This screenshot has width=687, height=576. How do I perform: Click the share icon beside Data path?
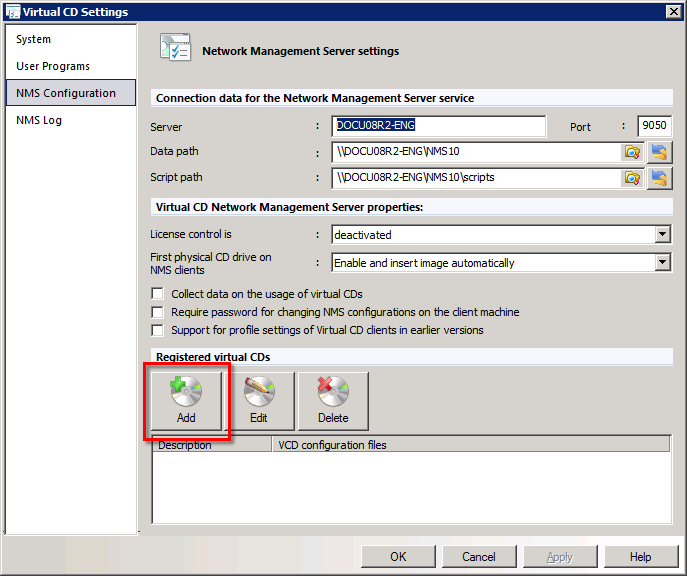[x=659, y=152]
